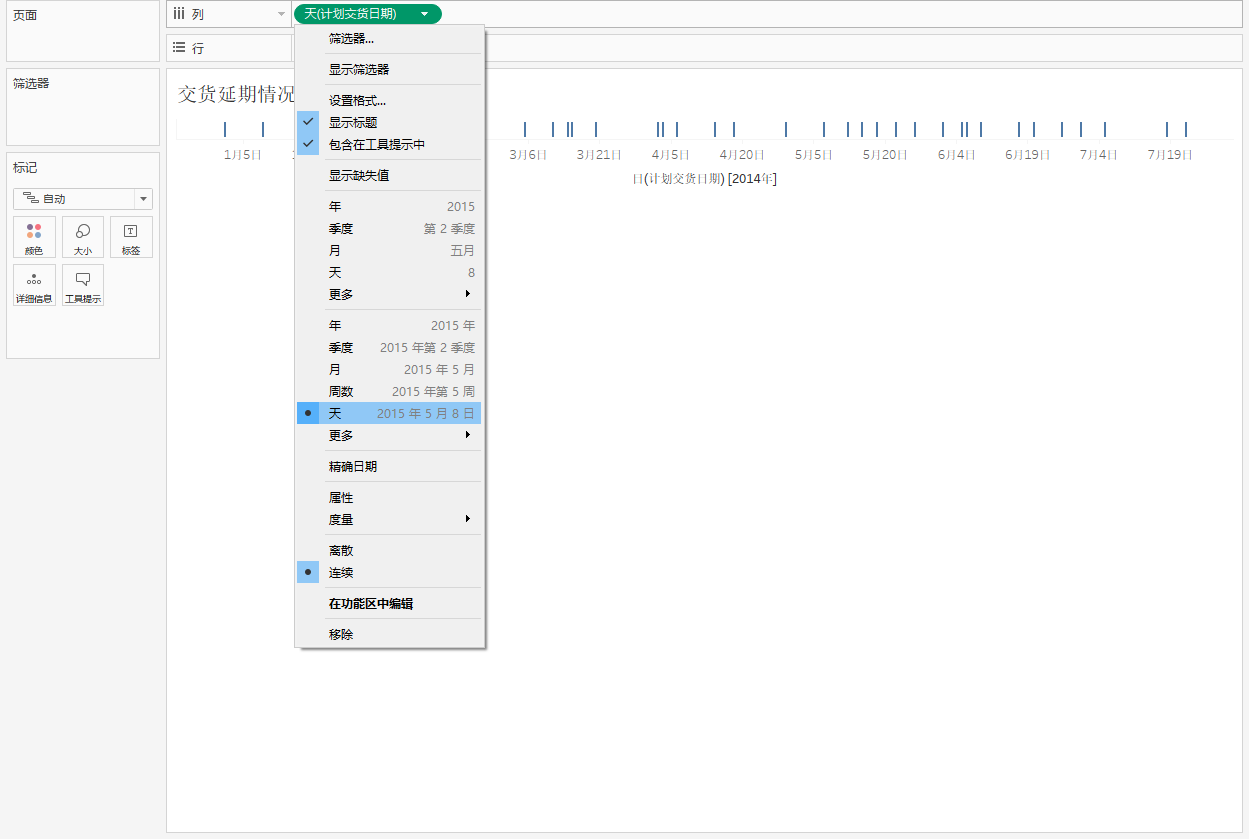The image size is (1249, 839).
Task: Click the 6月4日 axis label
Action: pos(957,155)
